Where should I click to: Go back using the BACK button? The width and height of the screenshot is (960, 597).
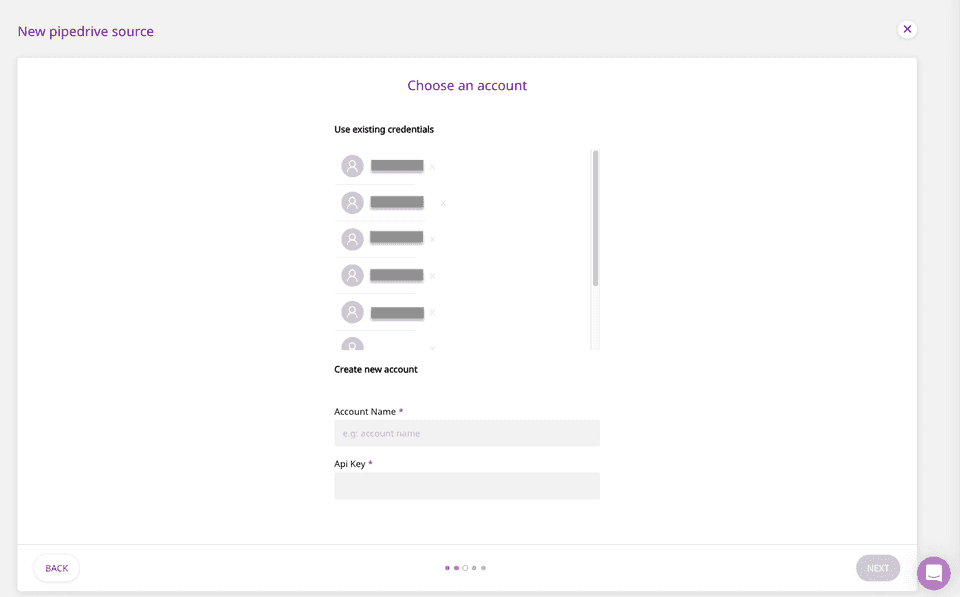tap(56, 567)
